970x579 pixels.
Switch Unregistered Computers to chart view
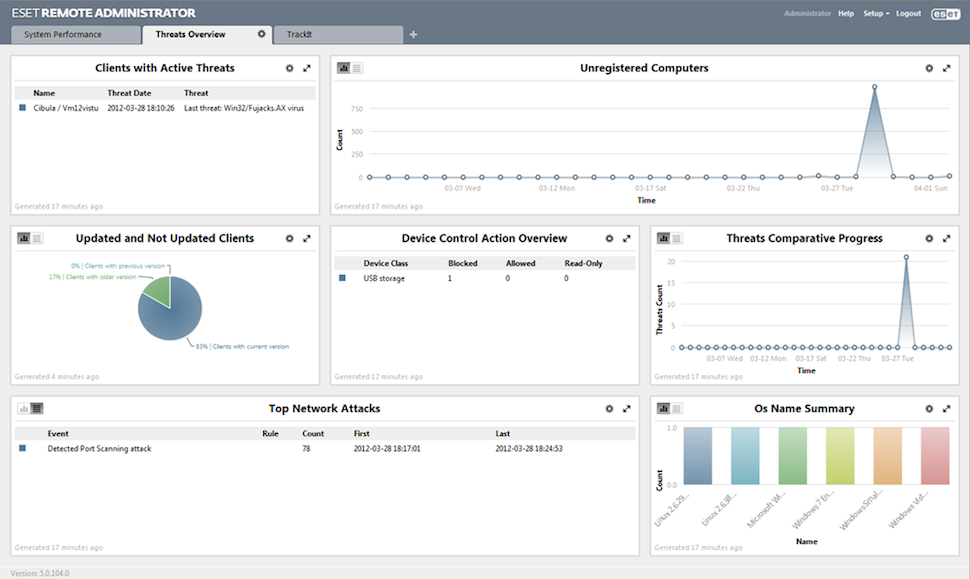click(344, 68)
